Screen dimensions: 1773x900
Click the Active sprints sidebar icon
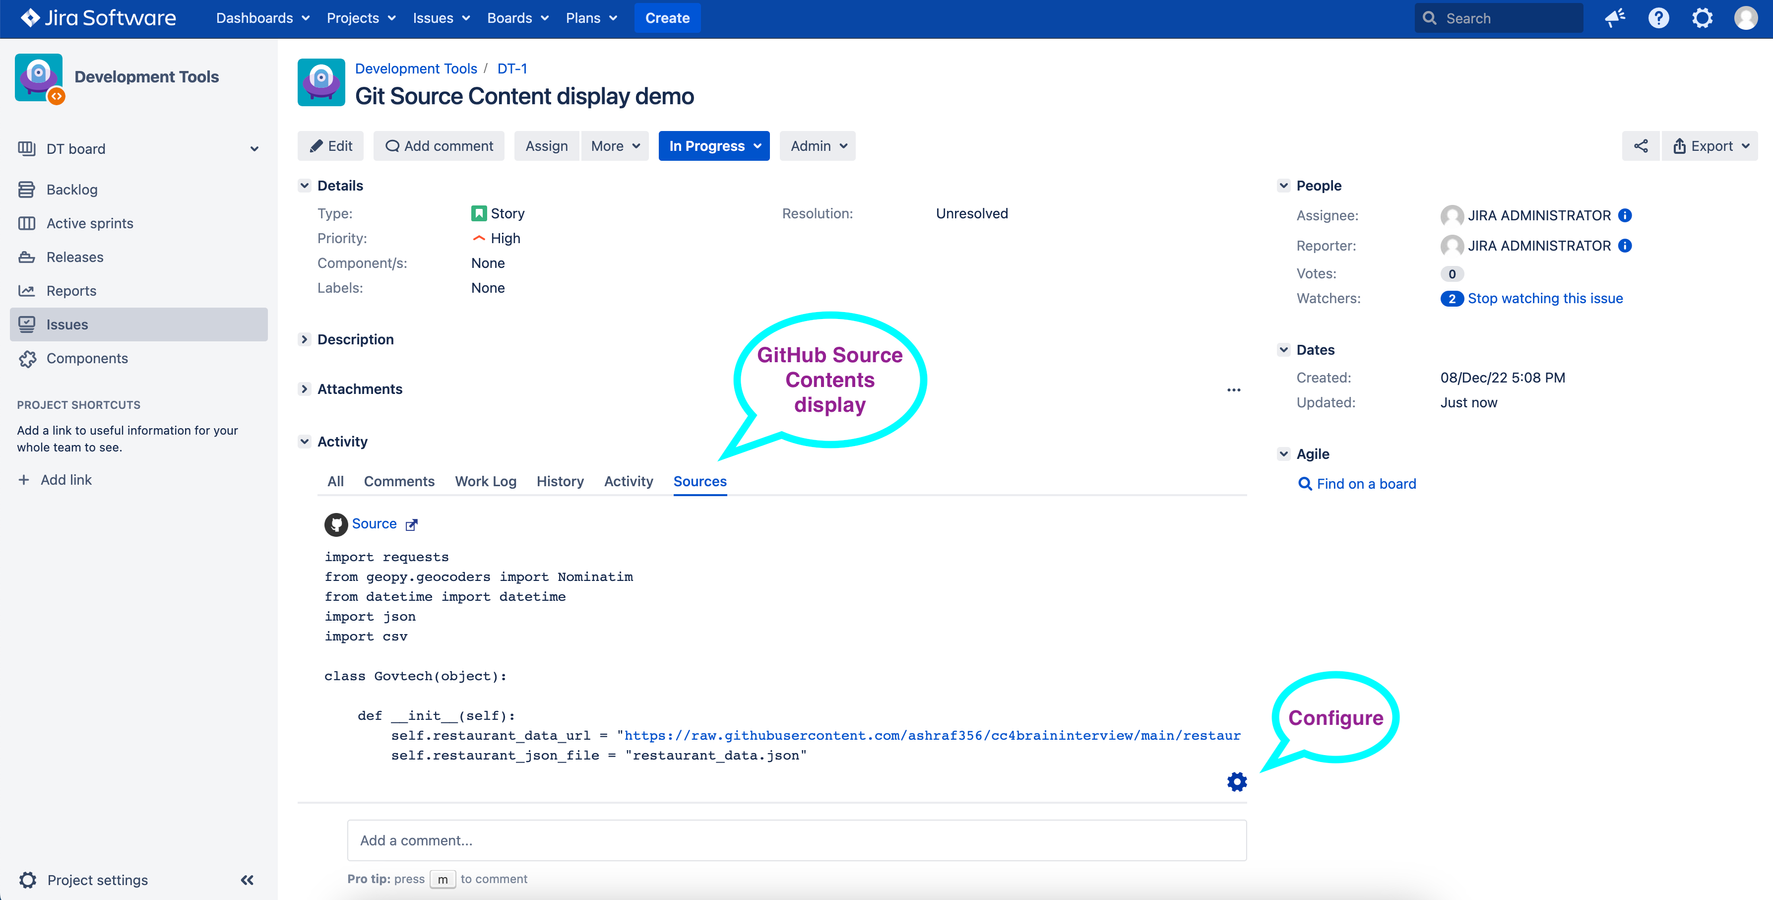click(27, 223)
